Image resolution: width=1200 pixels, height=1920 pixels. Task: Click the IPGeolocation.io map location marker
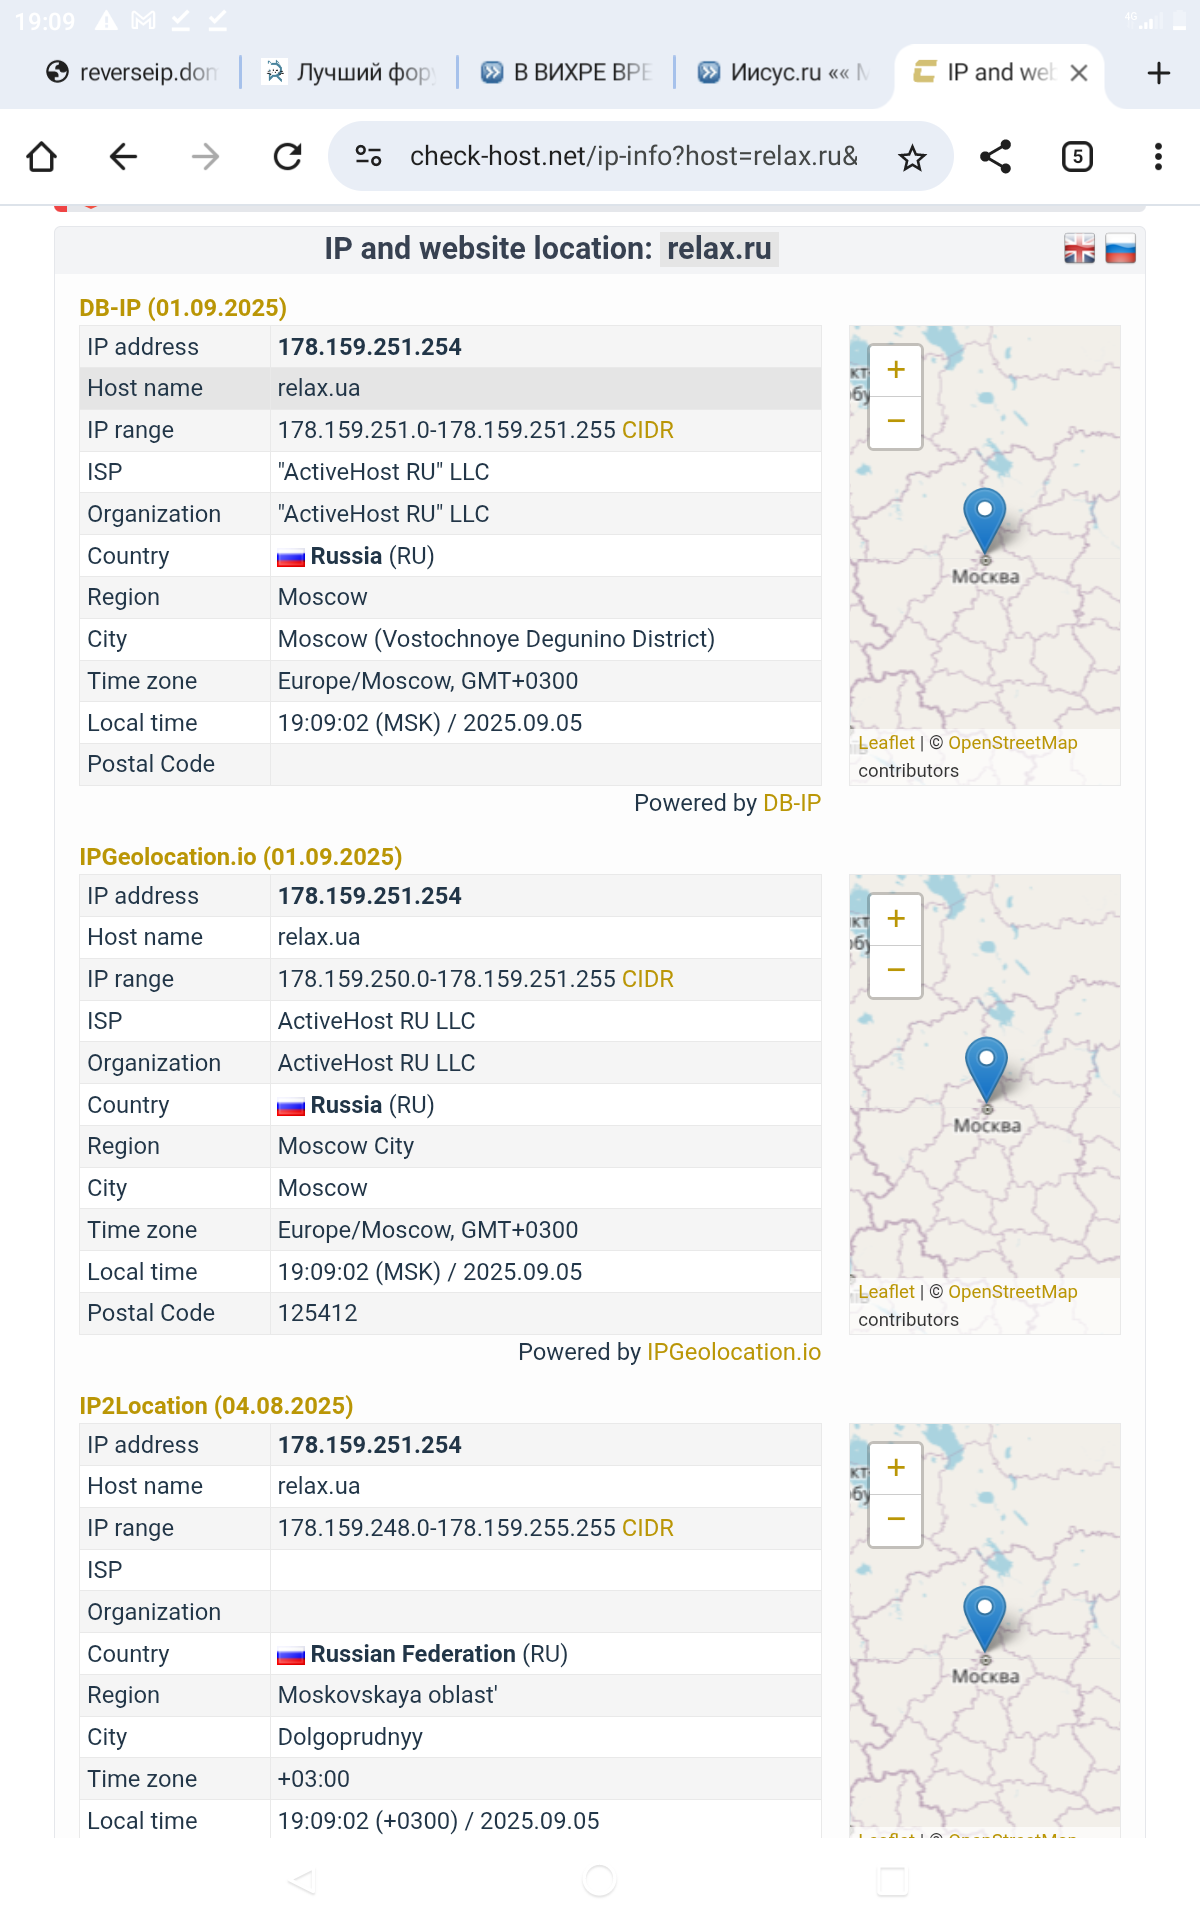[987, 1071]
